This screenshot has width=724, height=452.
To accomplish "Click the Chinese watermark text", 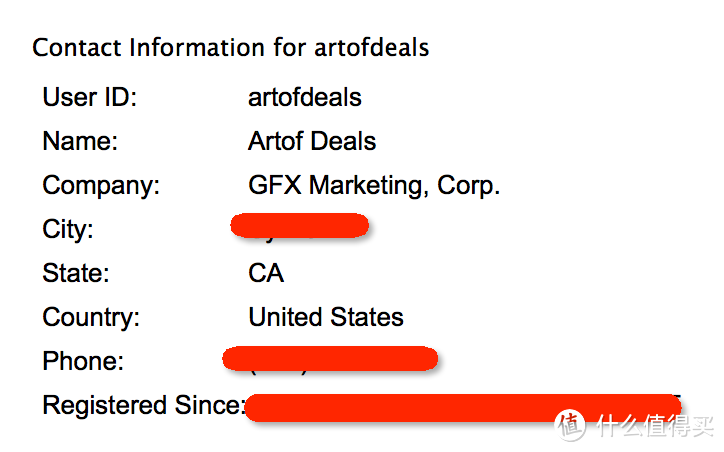I will coord(655,425).
